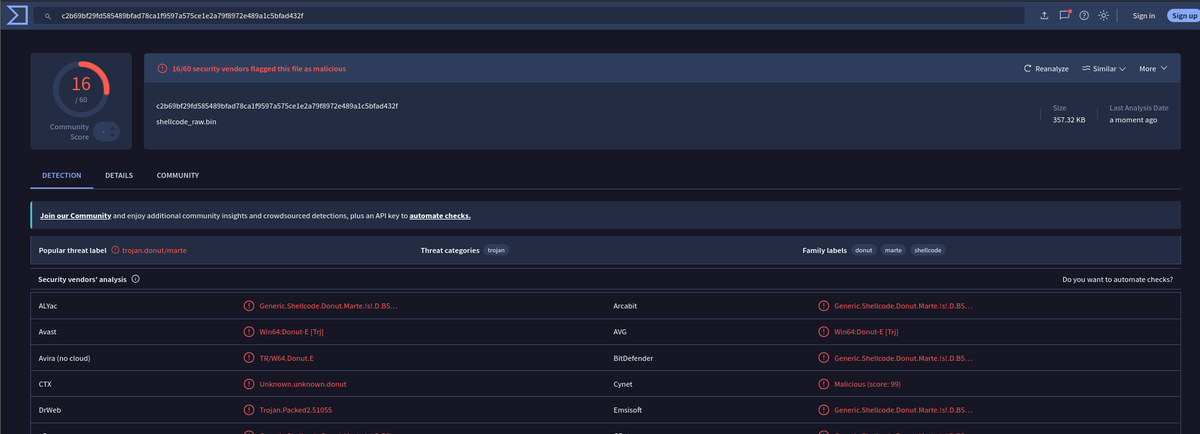Click the Arcabit Generic.Shellcode.Donut.Marte result
The height and width of the screenshot is (434, 1200).
pyautogui.click(x=902, y=306)
